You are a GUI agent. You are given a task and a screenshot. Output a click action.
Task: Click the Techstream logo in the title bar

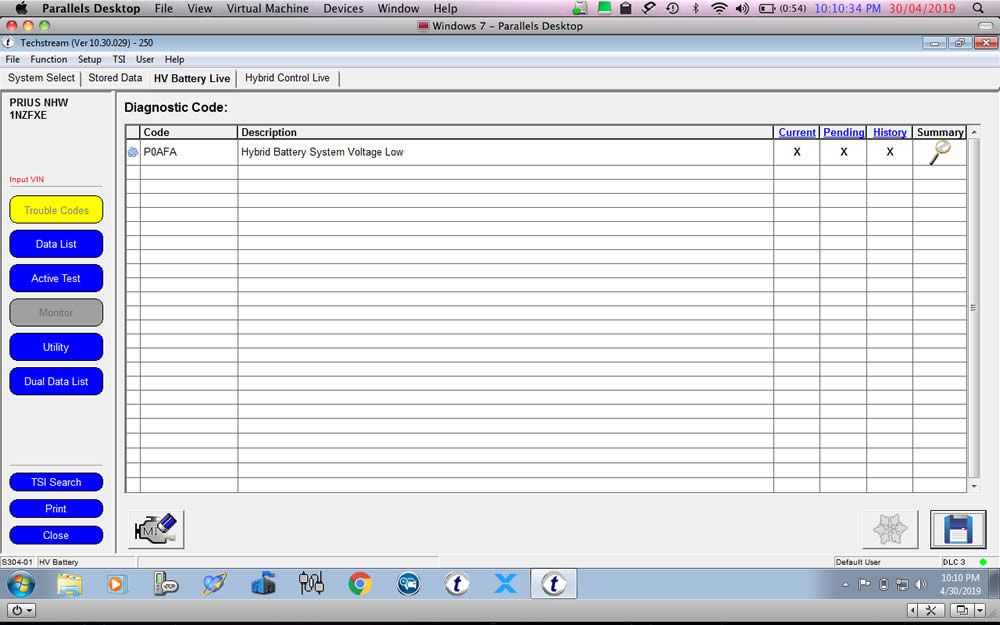[8, 43]
